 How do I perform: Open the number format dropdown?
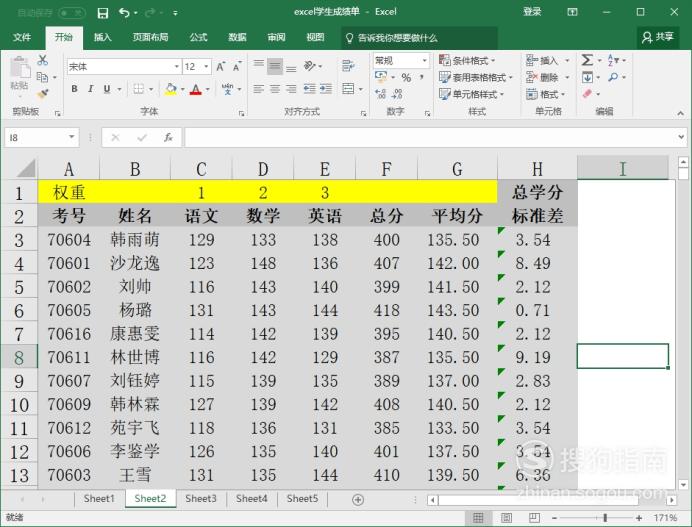(425, 60)
